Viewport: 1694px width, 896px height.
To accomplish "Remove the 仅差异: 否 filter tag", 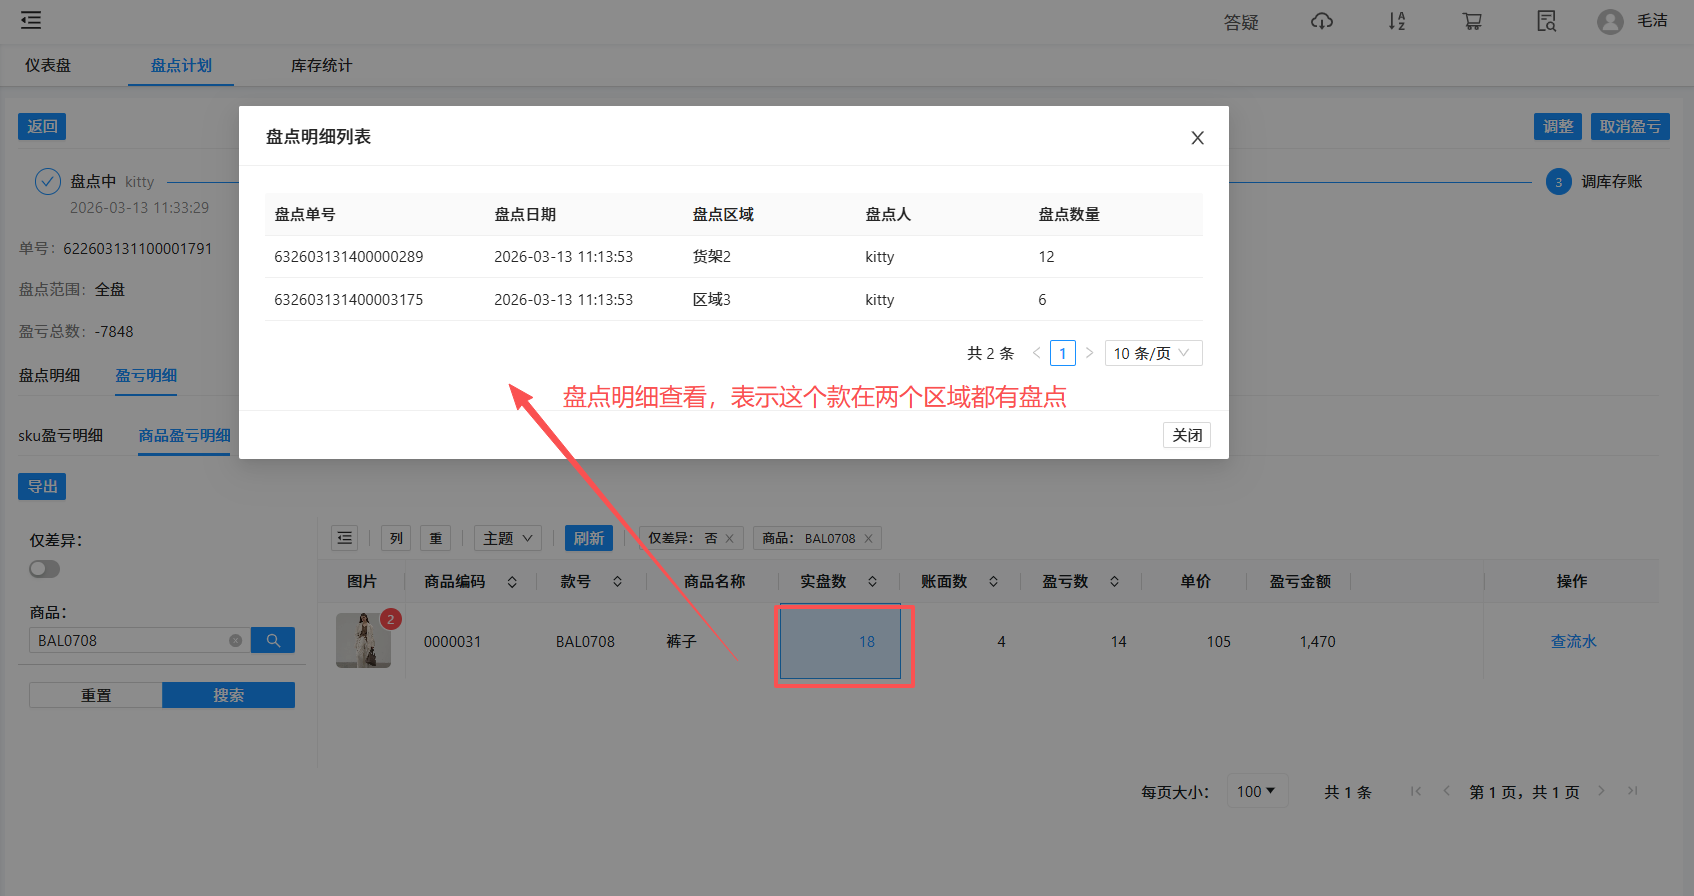I will (730, 539).
